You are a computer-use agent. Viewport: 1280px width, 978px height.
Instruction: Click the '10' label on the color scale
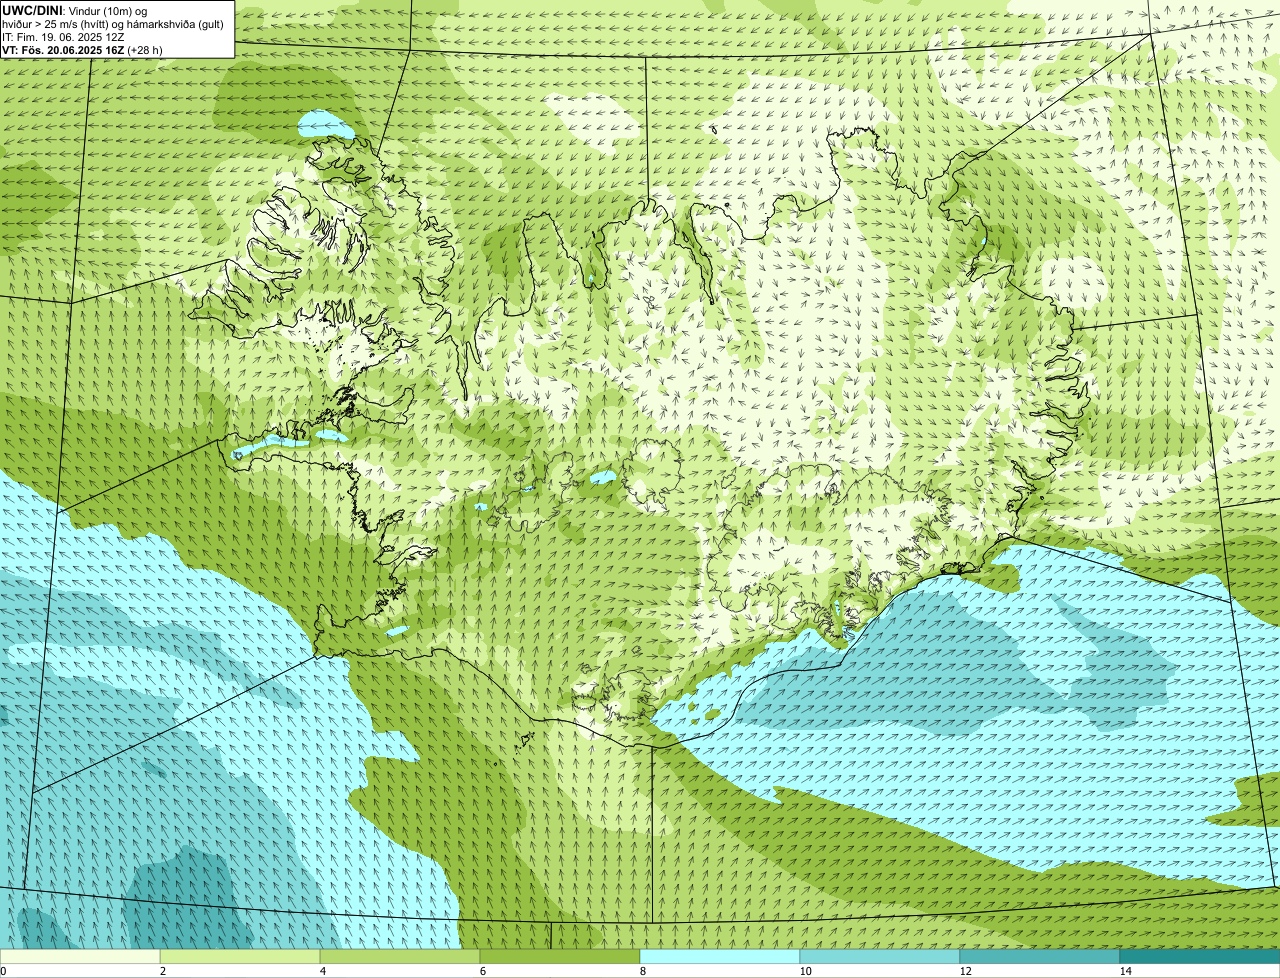(x=805, y=971)
